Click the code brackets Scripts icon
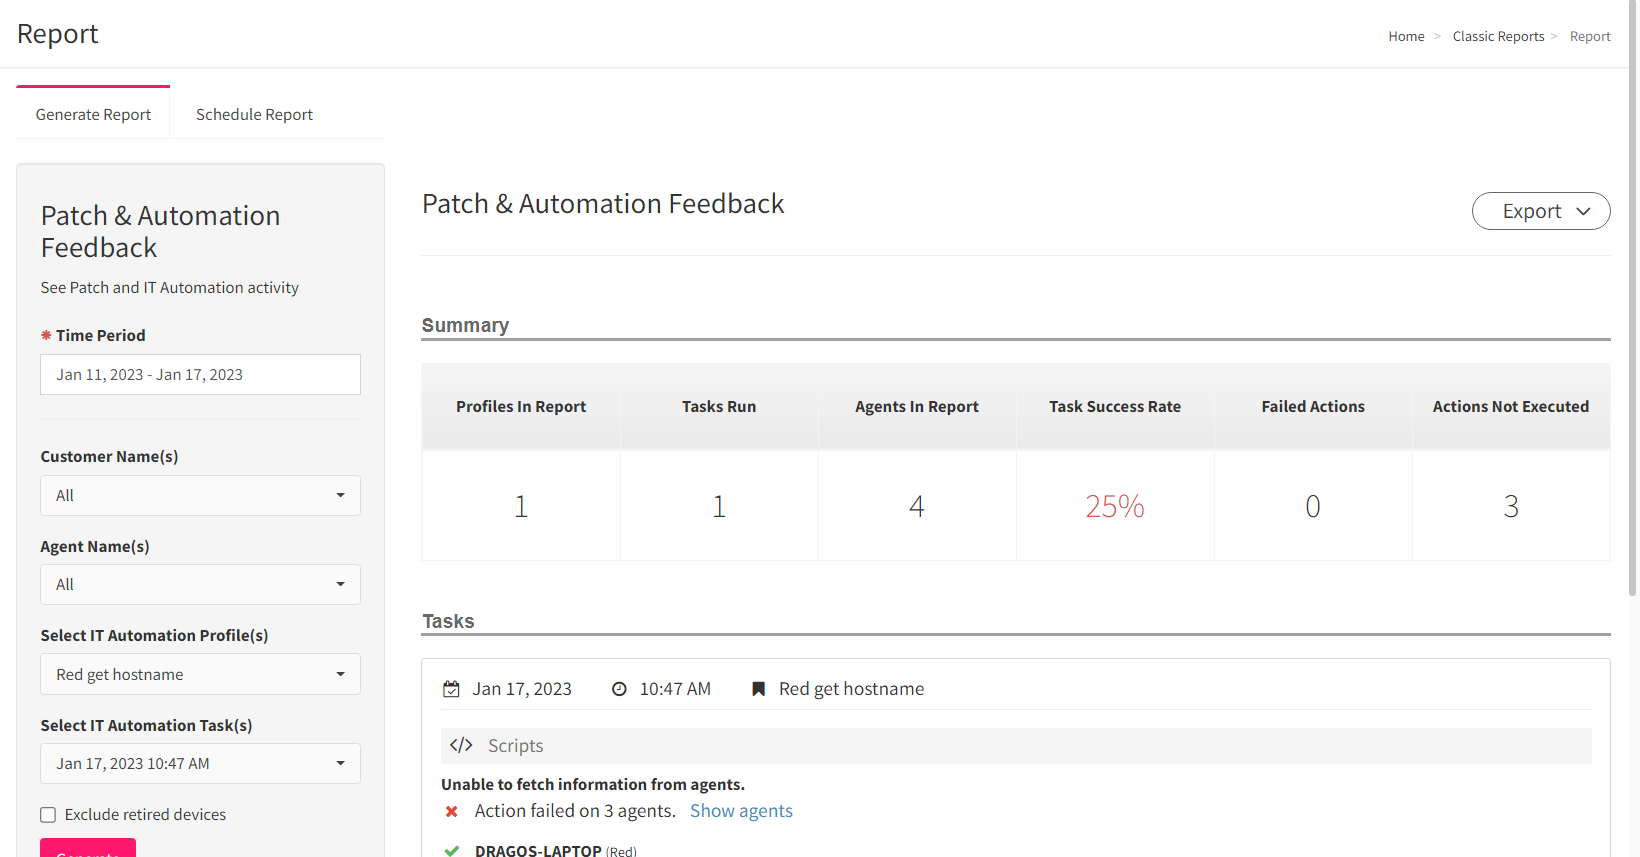 pos(461,745)
